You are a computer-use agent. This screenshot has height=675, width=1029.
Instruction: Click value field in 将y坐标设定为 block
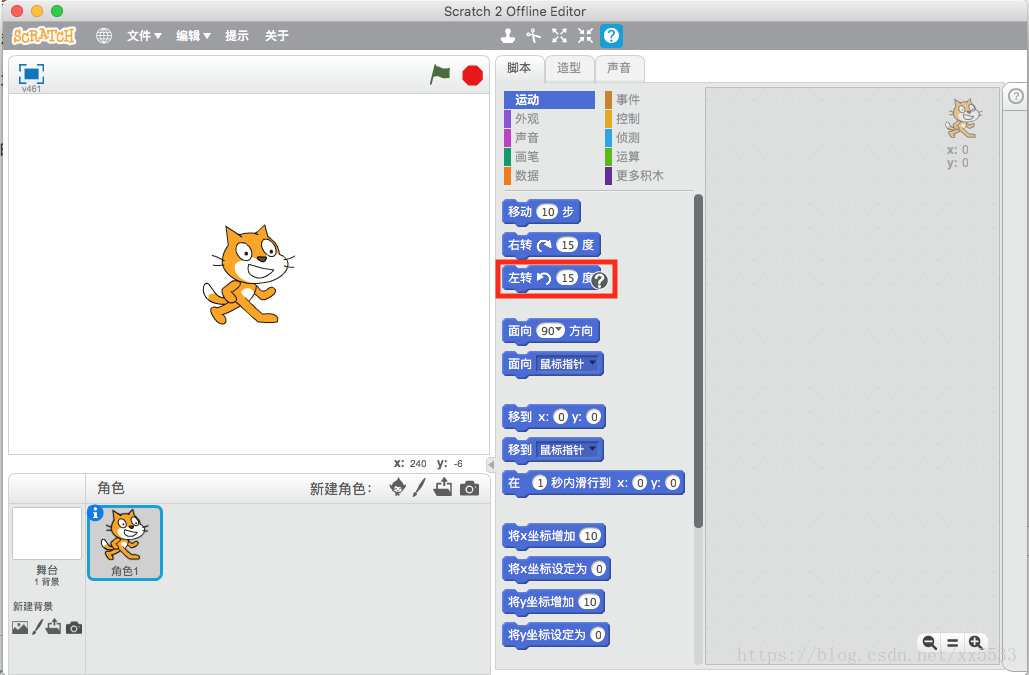[x=597, y=634]
